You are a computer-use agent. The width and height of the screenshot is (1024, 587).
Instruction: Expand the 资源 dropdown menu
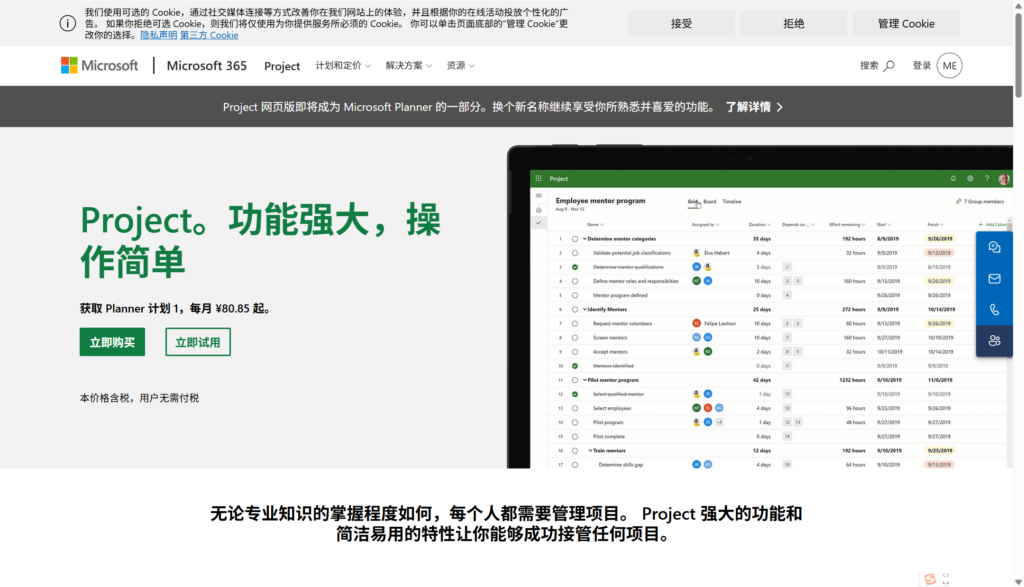(460, 65)
